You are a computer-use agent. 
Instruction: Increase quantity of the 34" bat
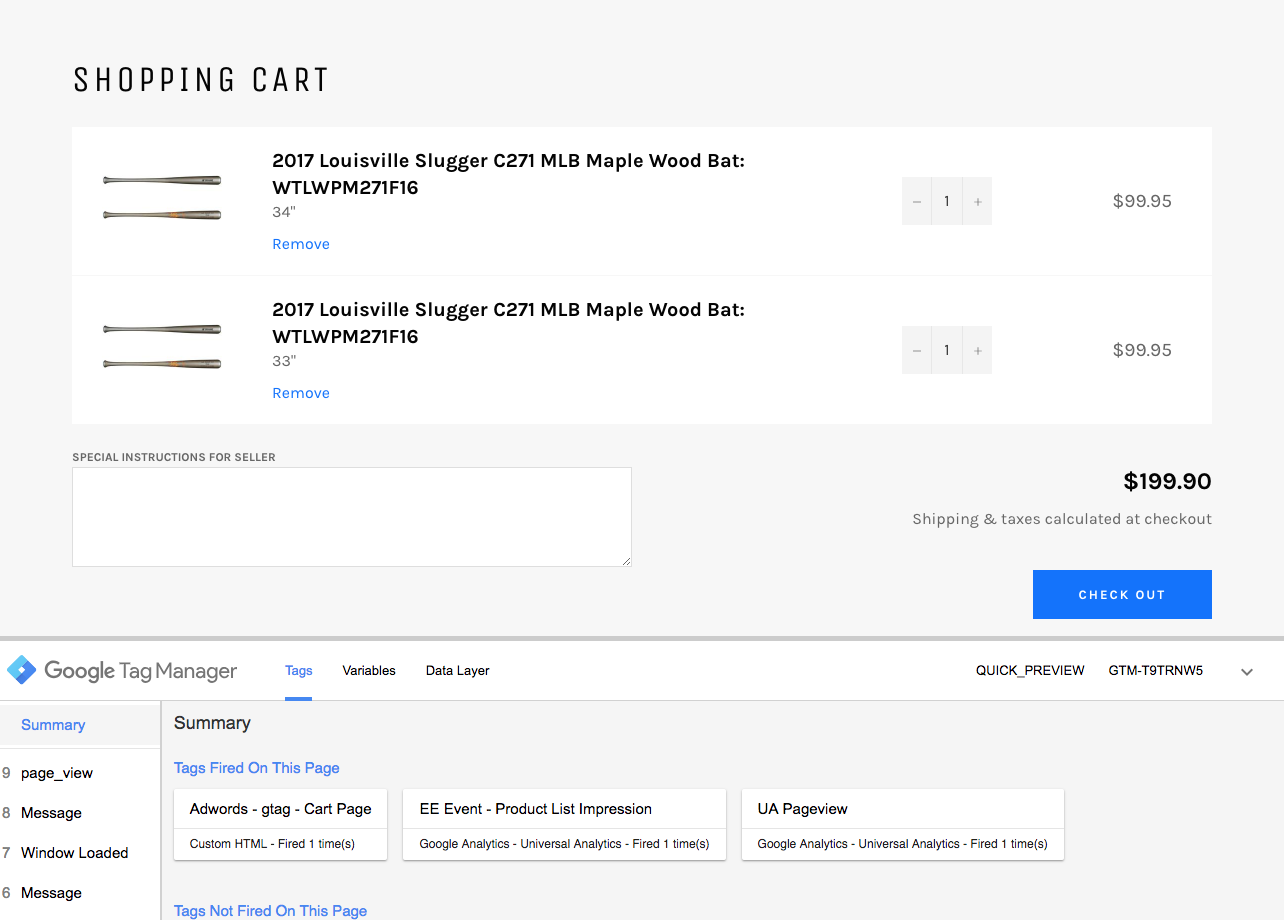click(977, 201)
